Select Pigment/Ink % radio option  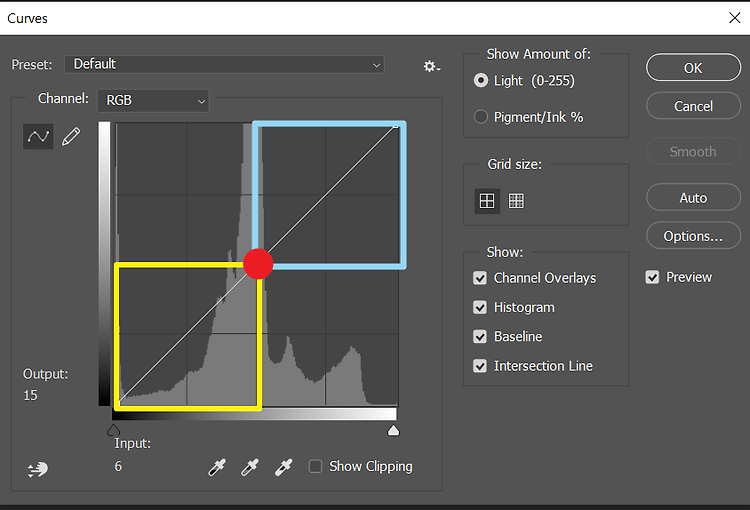[481, 117]
